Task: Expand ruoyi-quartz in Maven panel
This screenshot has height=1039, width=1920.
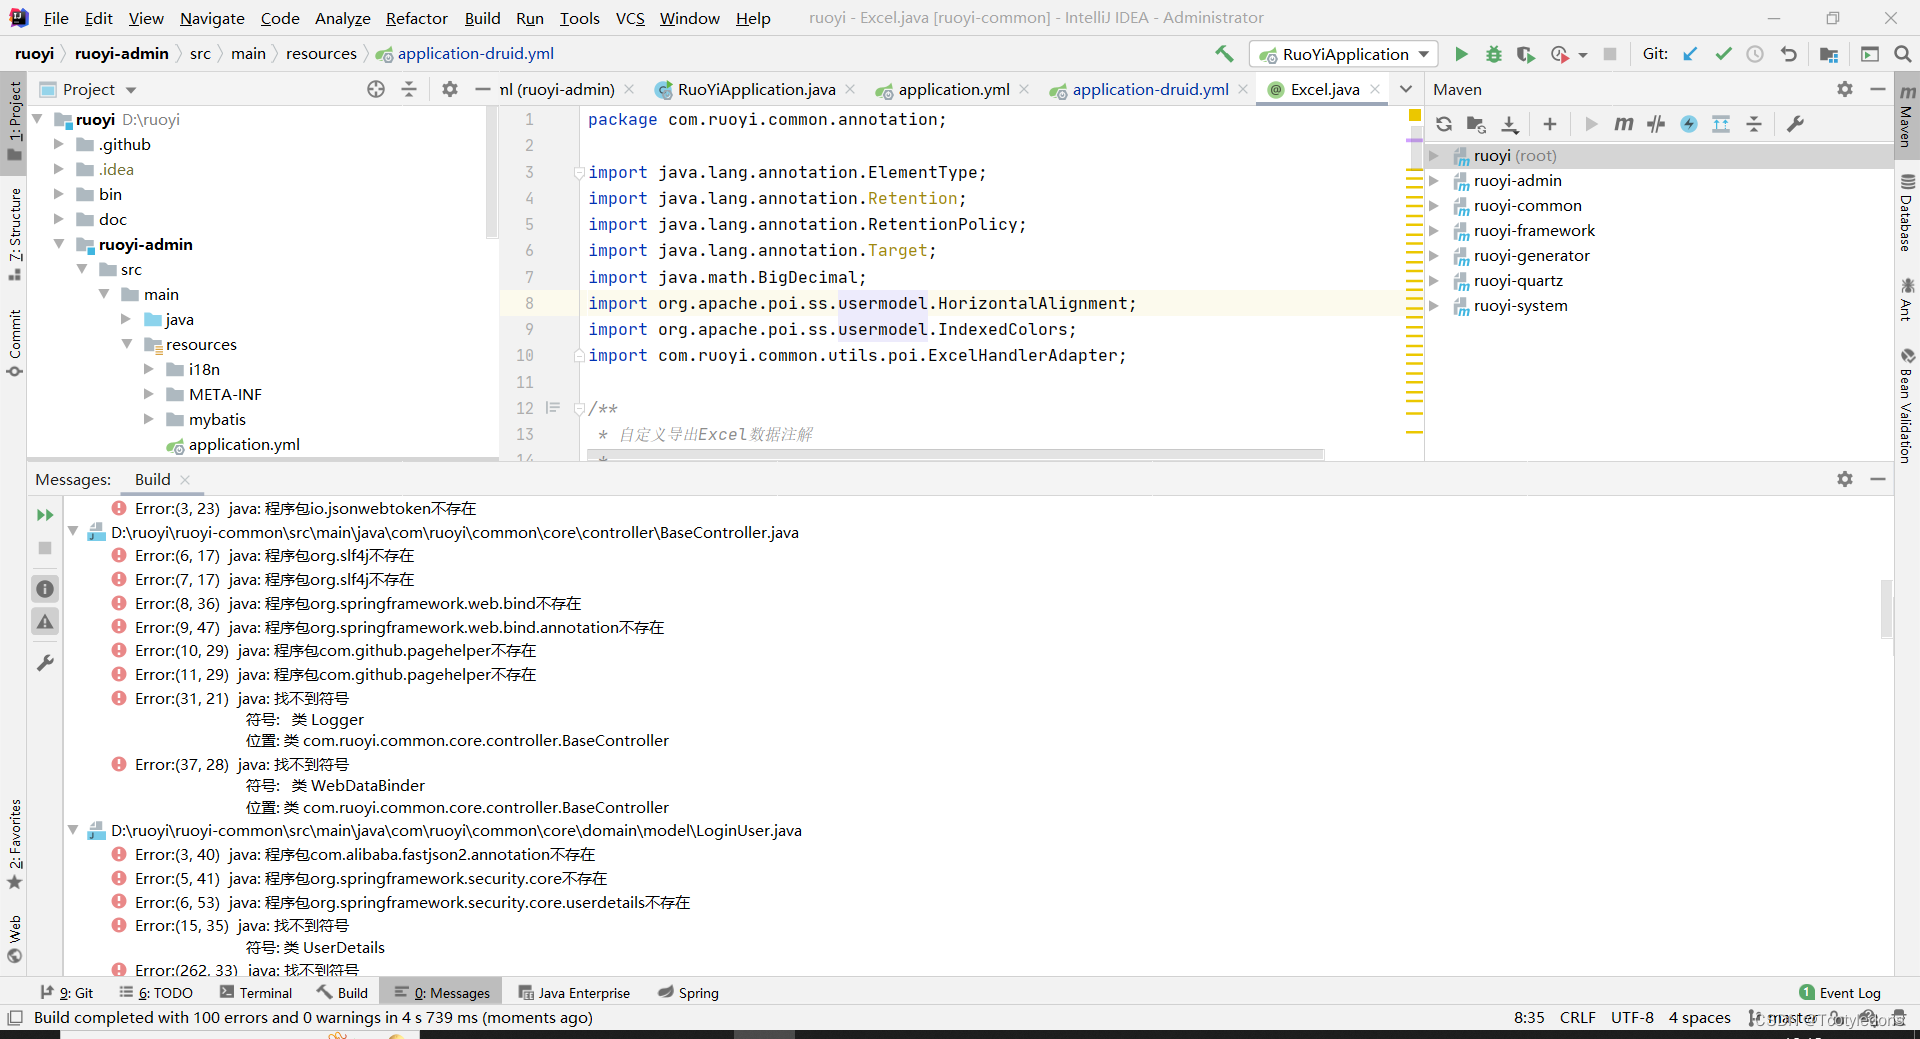Action: [x=1434, y=280]
